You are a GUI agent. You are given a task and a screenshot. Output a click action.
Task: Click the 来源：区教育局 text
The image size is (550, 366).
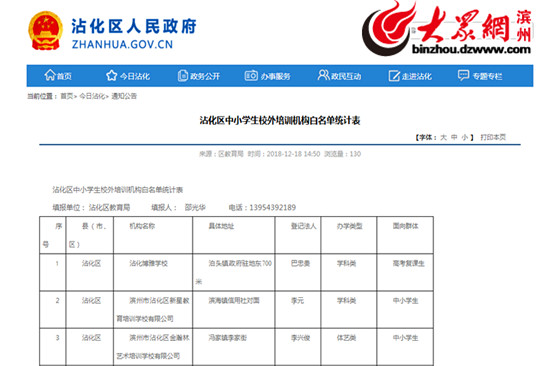pyautogui.click(x=221, y=154)
